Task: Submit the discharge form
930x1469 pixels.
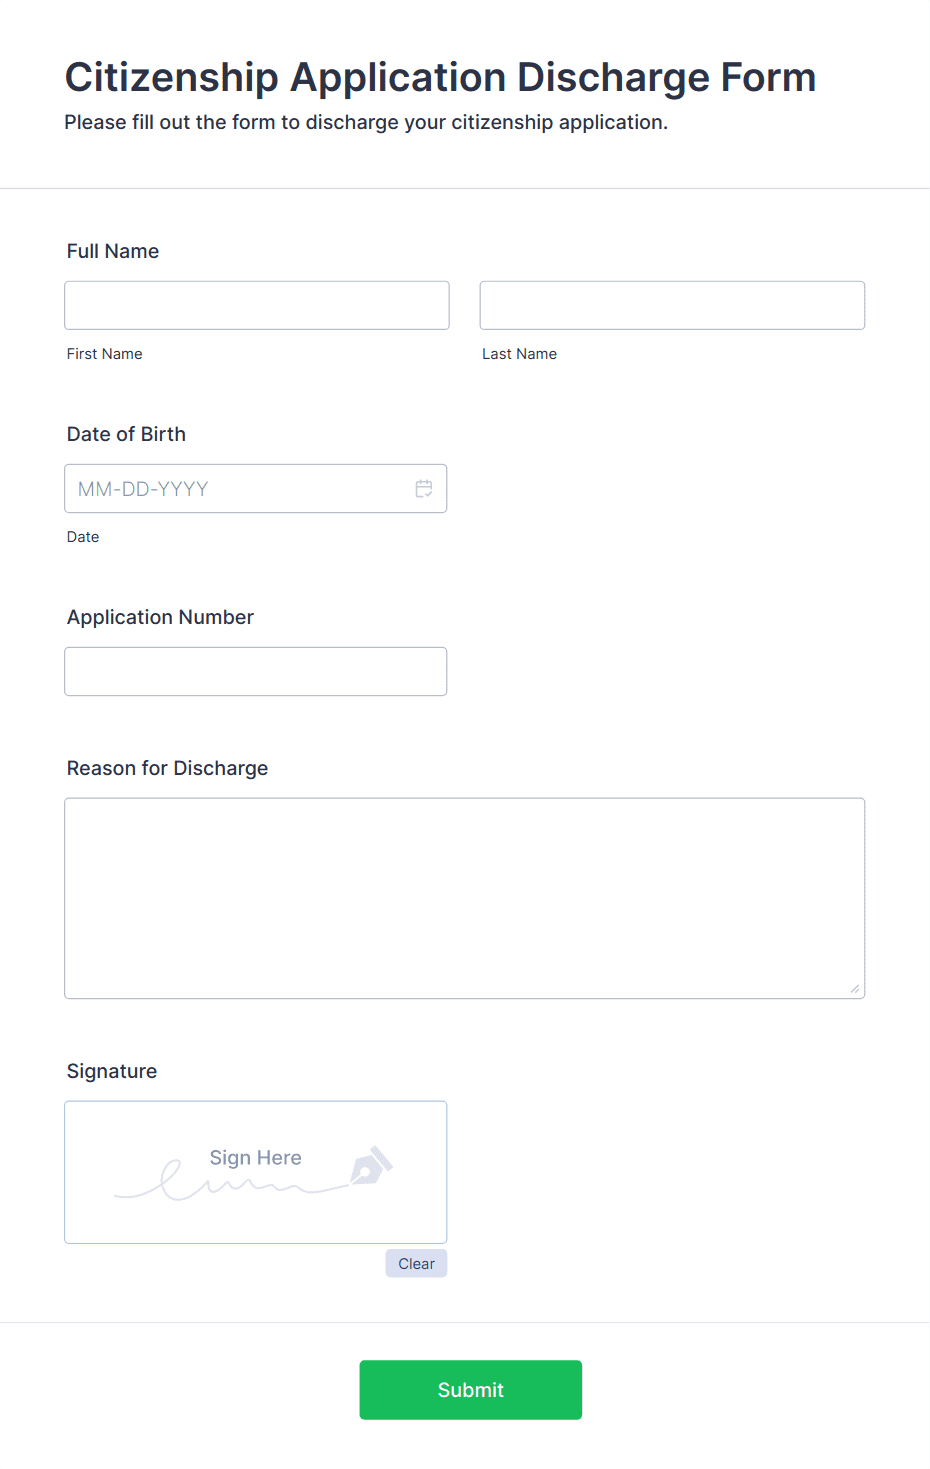Action: coord(471,1390)
